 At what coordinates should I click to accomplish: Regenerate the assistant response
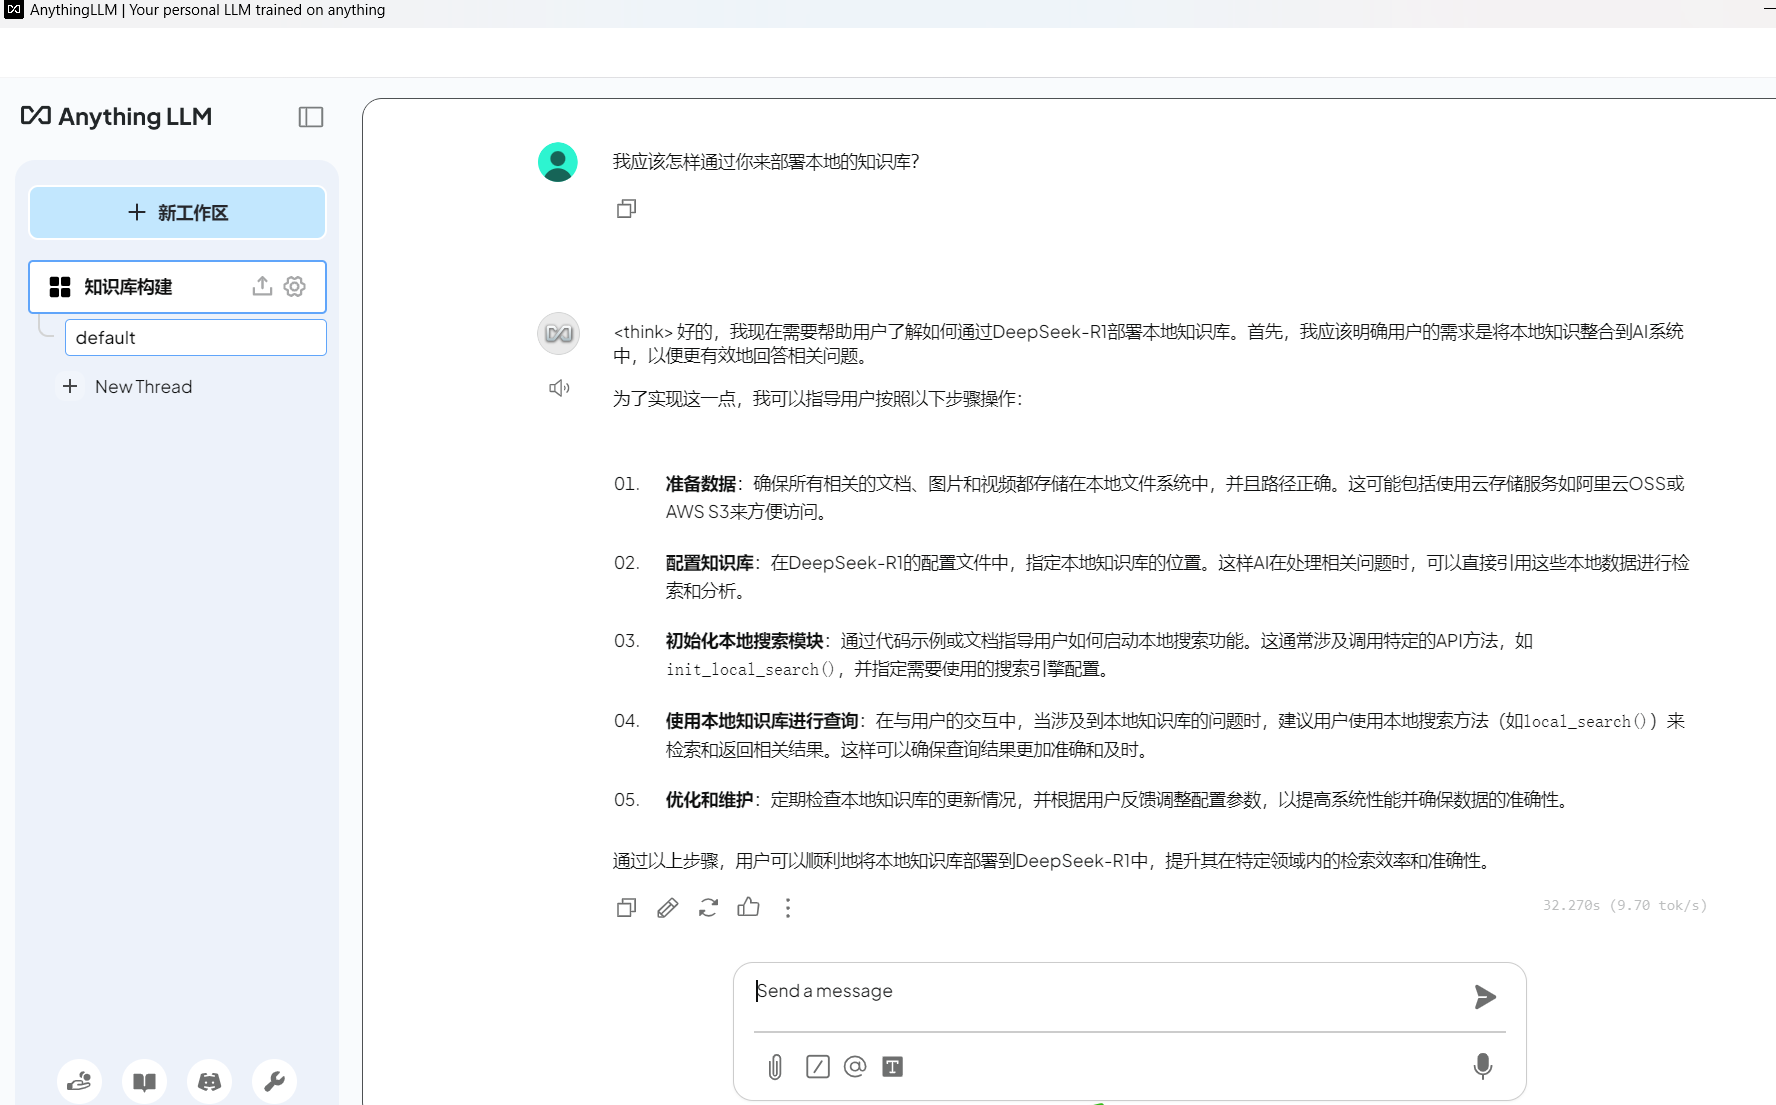tap(708, 908)
